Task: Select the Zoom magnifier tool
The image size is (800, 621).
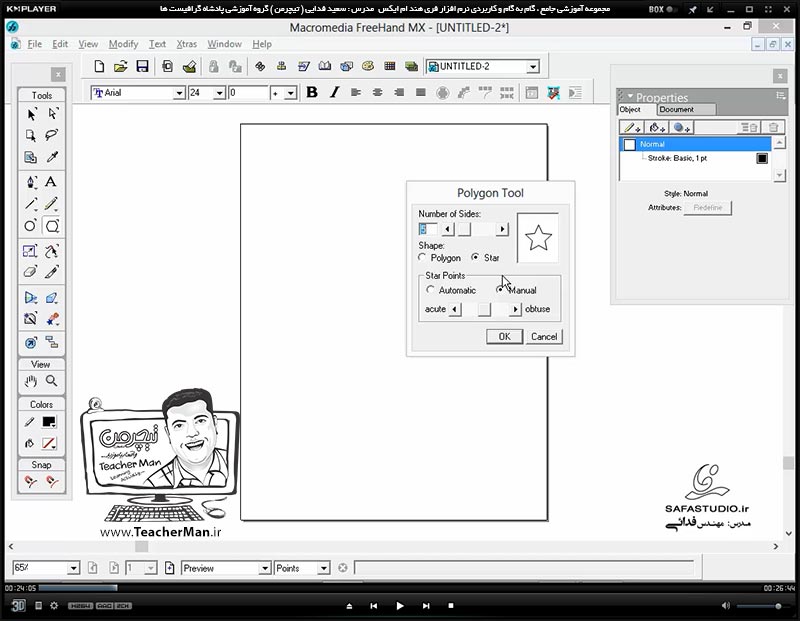Action: pyautogui.click(x=52, y=381)
